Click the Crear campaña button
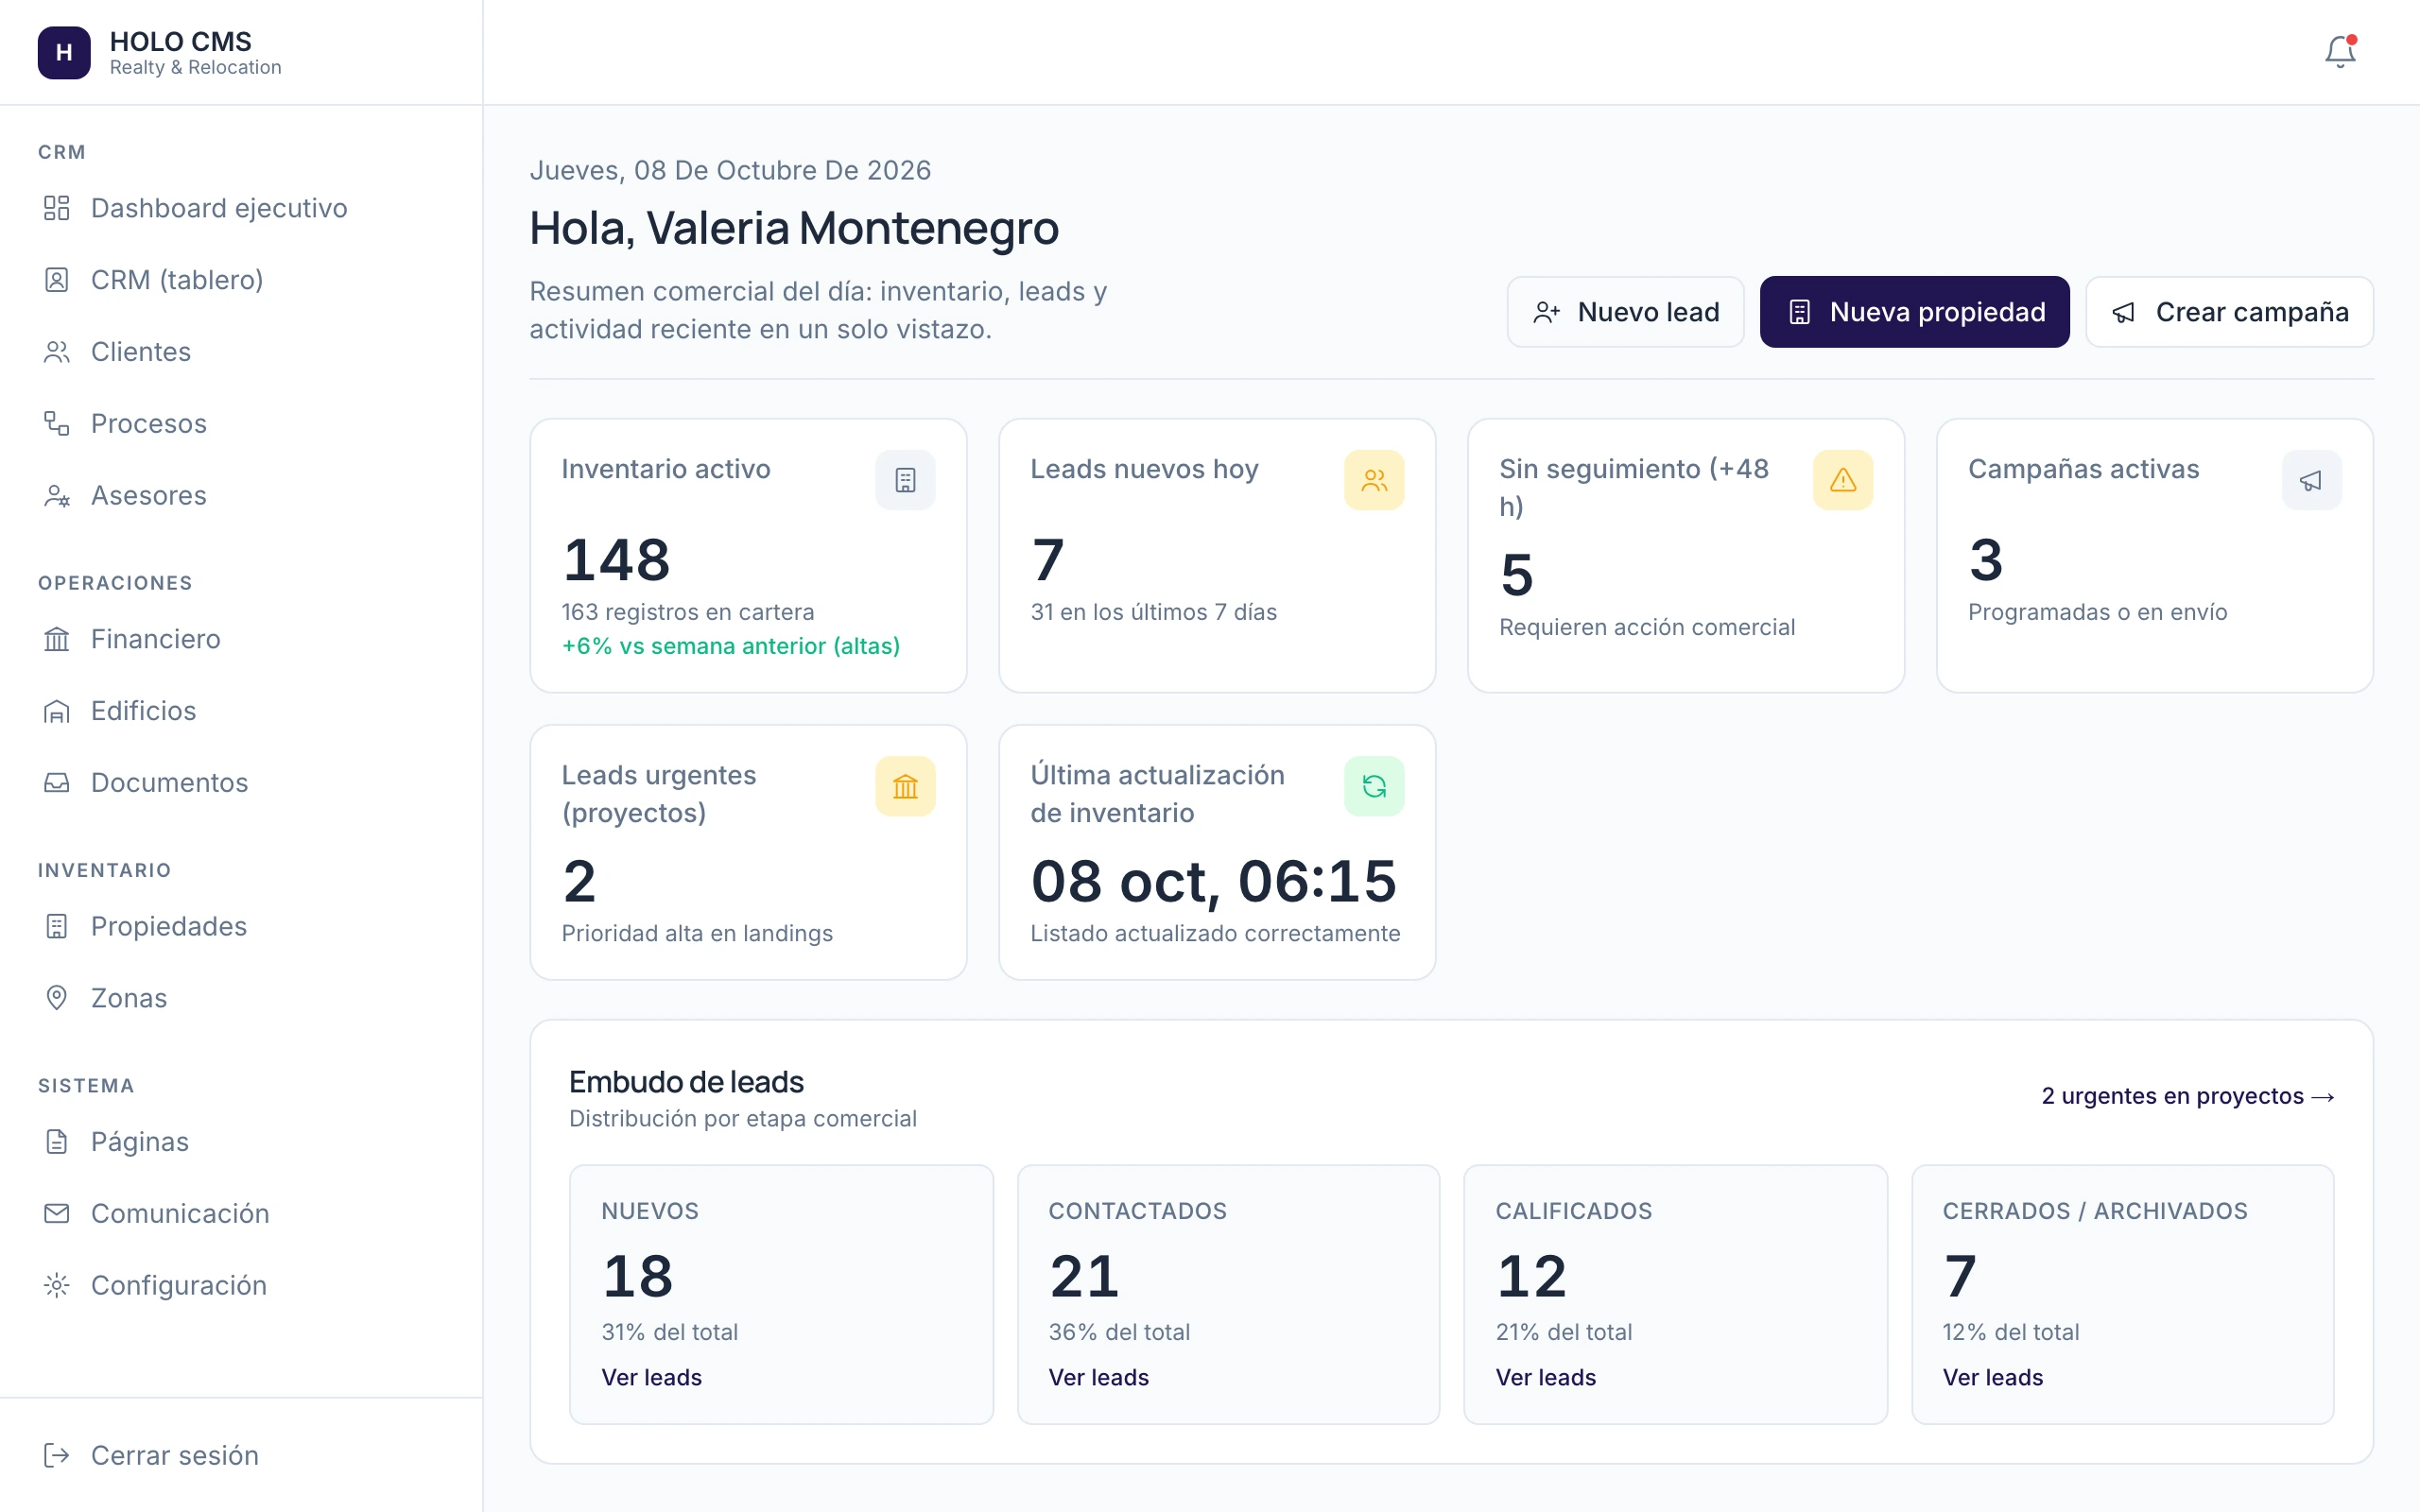The image size is (2420, 1512). 2229,312
